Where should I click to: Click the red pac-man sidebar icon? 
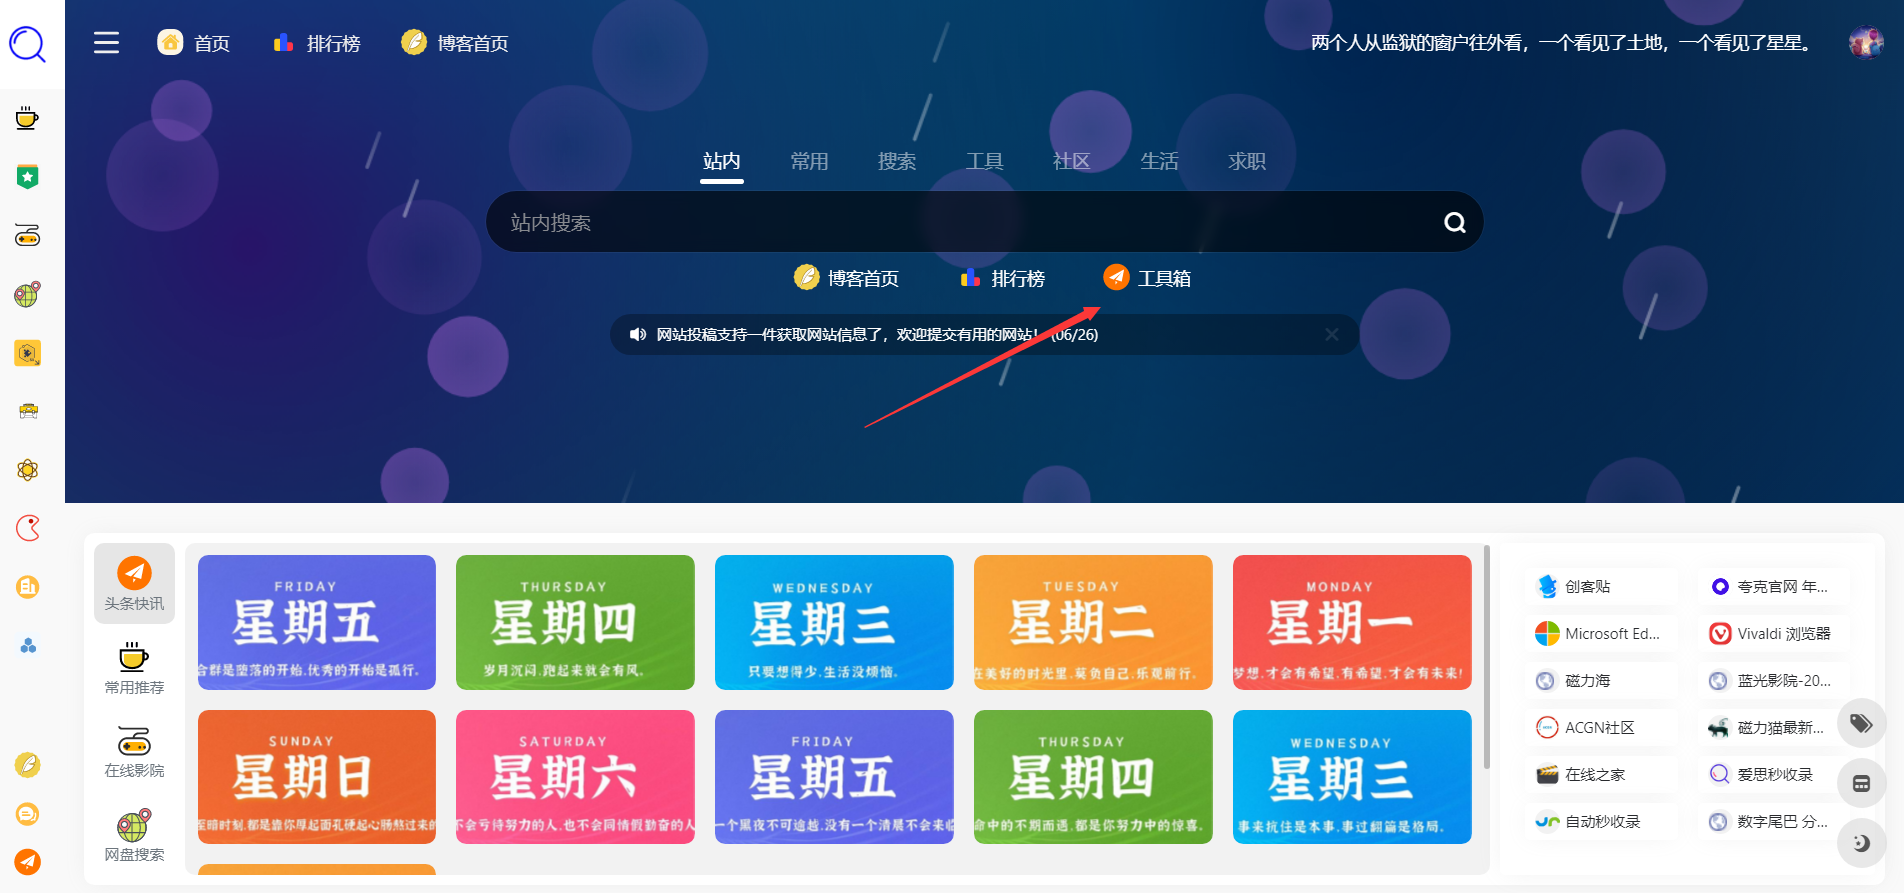coord(28,528)
